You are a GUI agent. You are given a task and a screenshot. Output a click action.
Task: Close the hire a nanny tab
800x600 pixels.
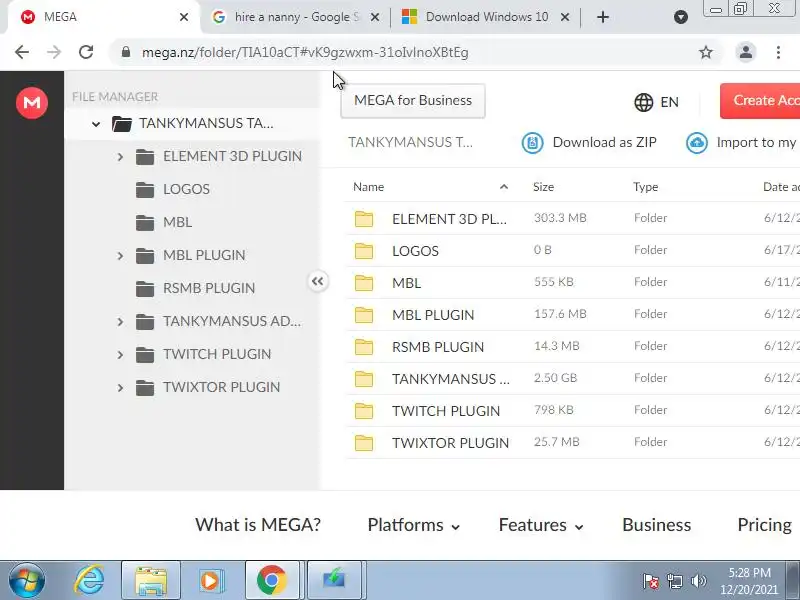(x=374, y=17)
